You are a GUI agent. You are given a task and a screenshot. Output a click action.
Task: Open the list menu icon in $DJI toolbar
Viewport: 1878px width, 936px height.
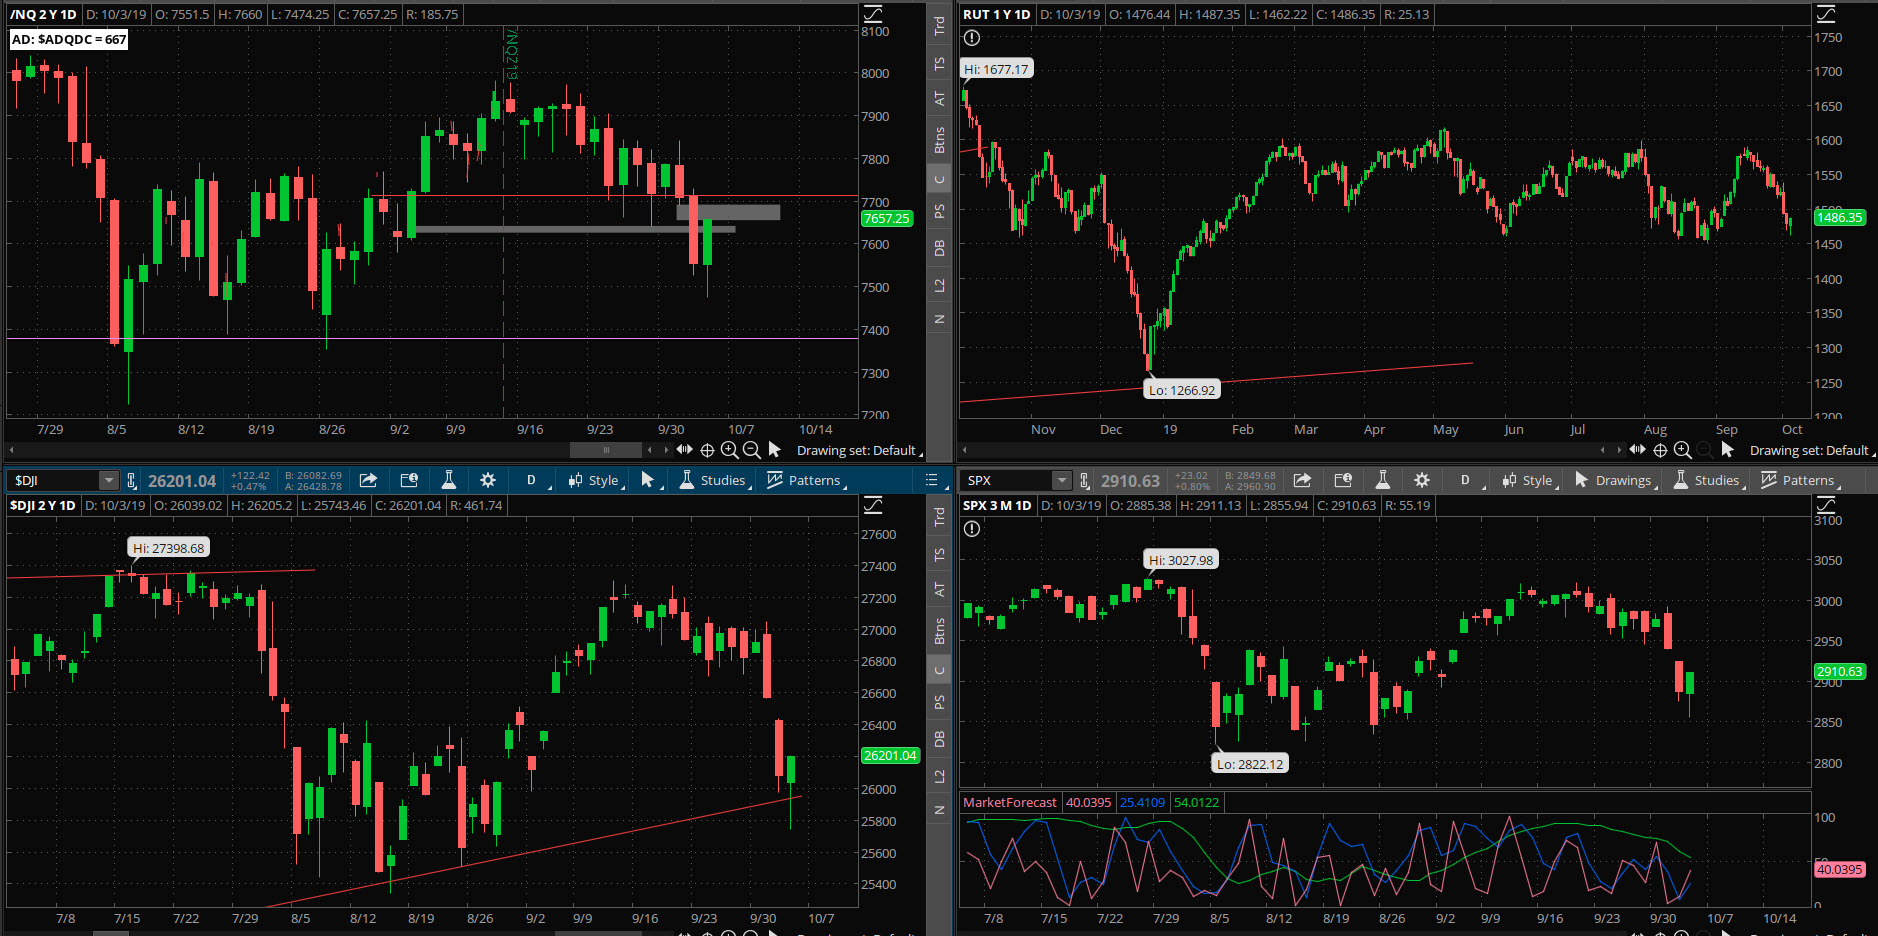coord(932,481)
